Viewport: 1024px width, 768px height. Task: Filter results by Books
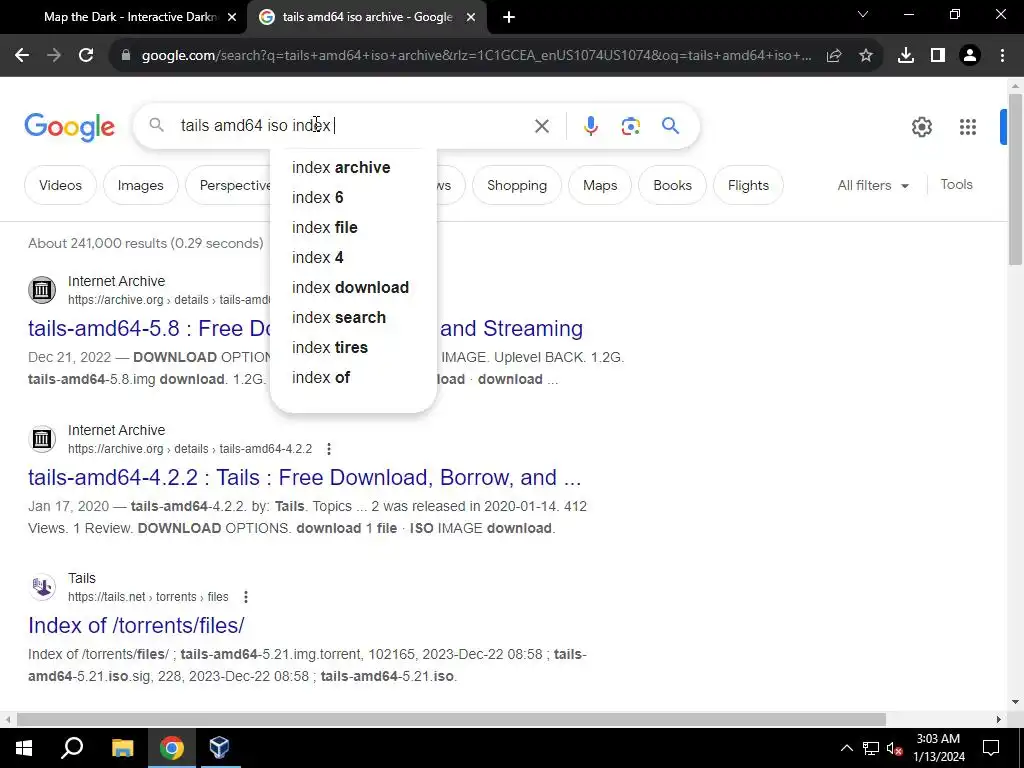pyautogui.click(x=672, y=185)
